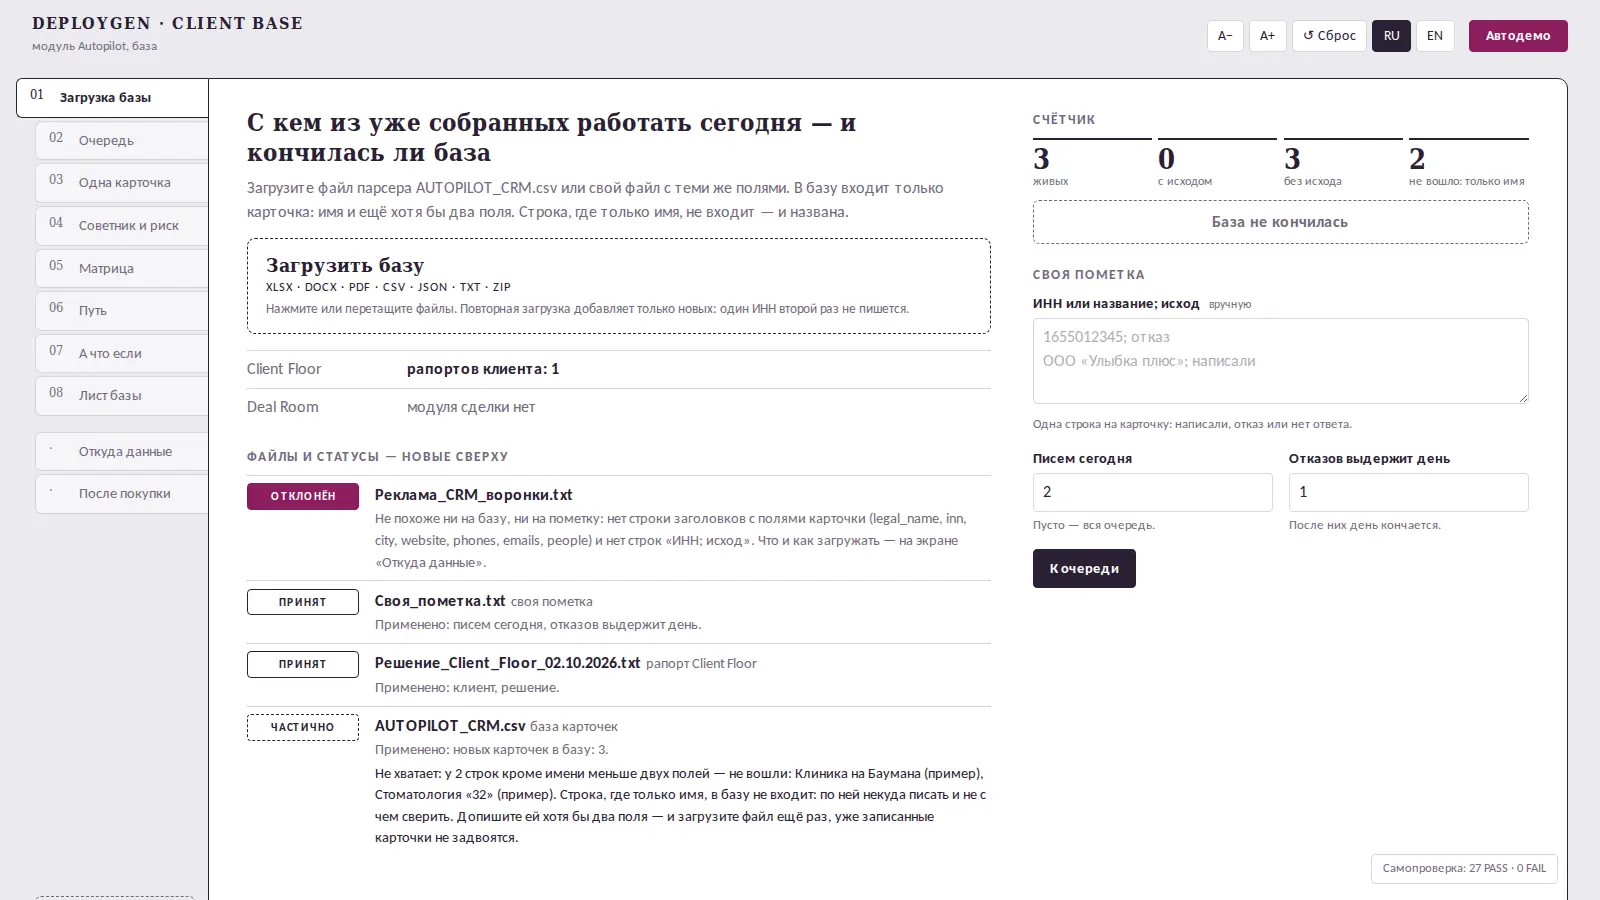Click the База не кончилась status box
This screenshot has width=1600, height=900.
1281,222
